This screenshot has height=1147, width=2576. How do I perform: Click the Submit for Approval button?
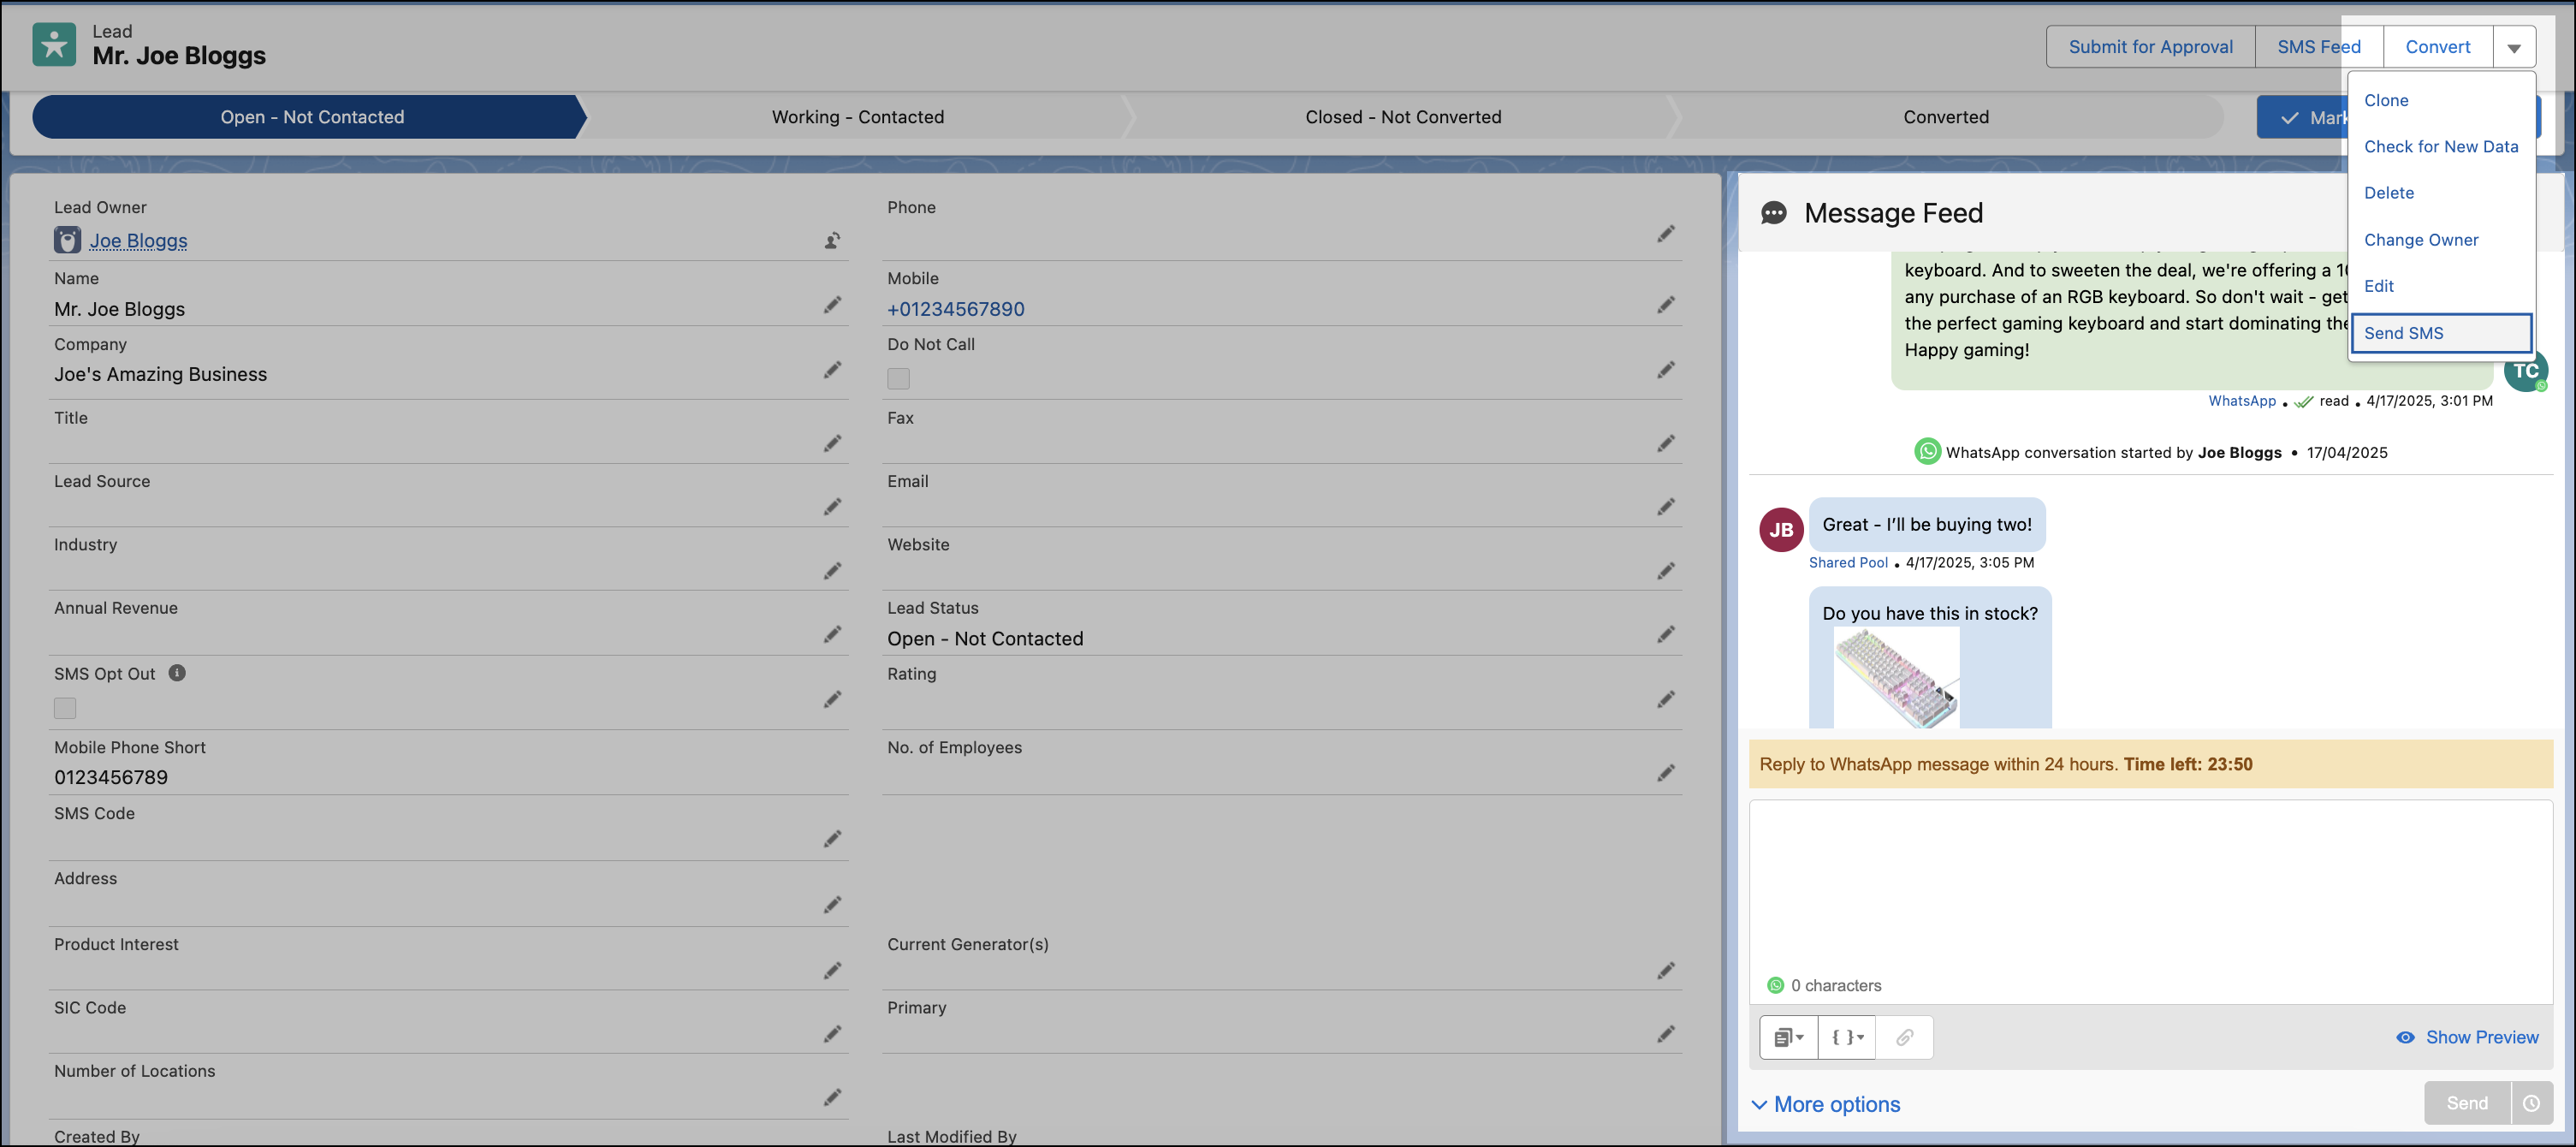(x=2150, y=46)
